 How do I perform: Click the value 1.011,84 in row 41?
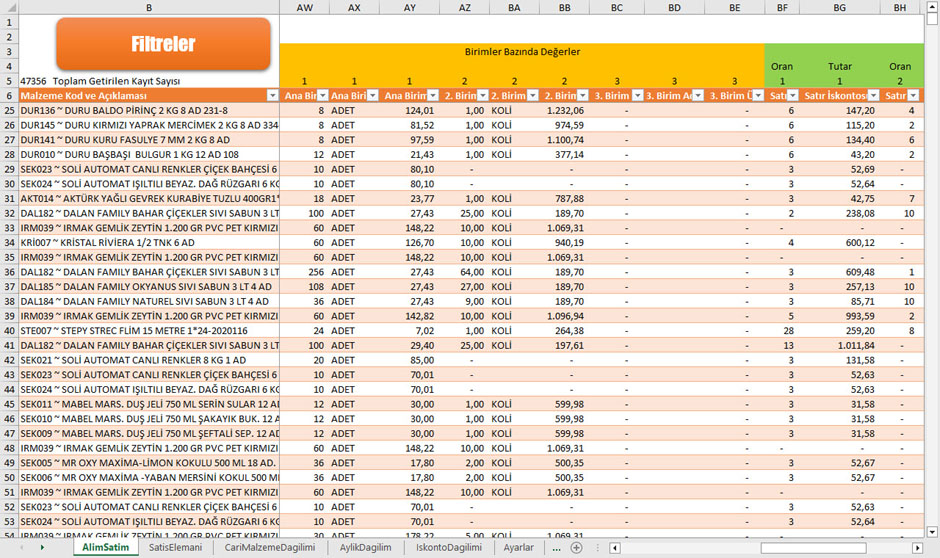[x=855, y=346]
